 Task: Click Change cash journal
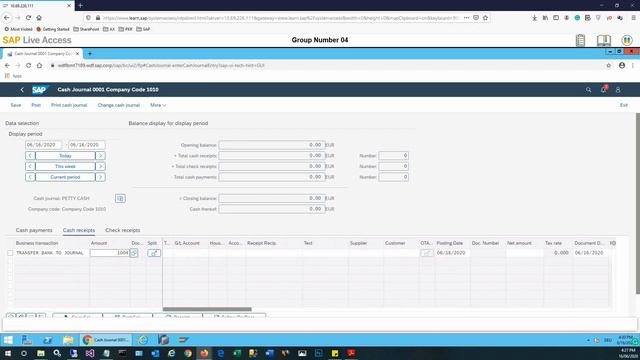118,105
